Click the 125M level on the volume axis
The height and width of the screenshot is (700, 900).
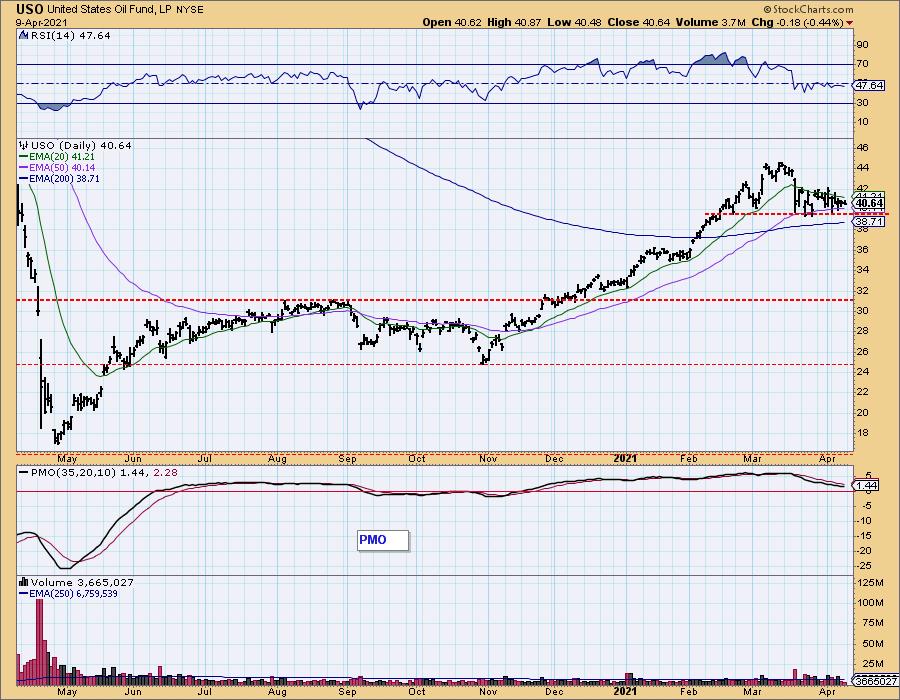[871, 583]
